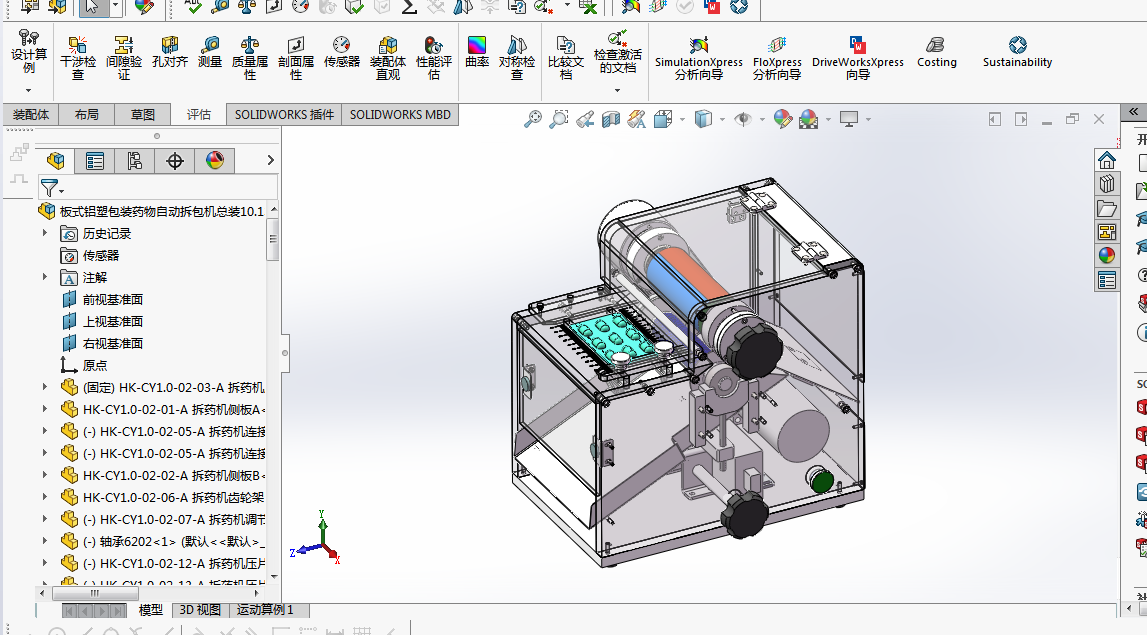
Task: Open the 运动算例 1 tab
Action: [x=265, y=609]
